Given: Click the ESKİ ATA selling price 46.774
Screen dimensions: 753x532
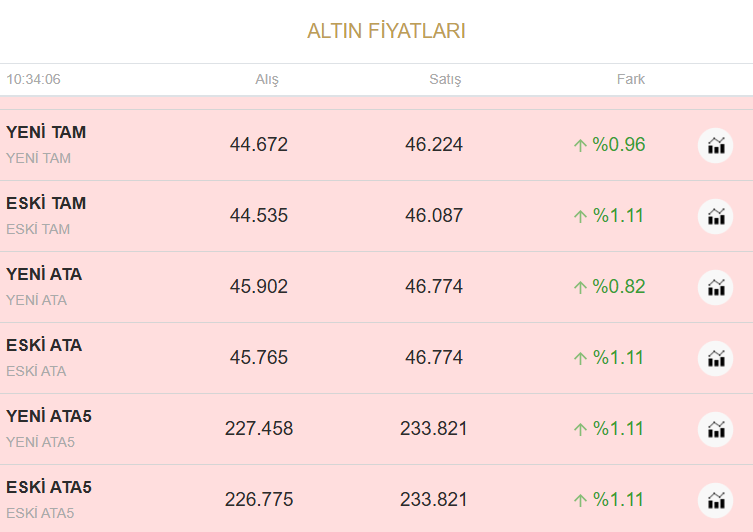Looking at the screenshot, I should pos(434,358).
